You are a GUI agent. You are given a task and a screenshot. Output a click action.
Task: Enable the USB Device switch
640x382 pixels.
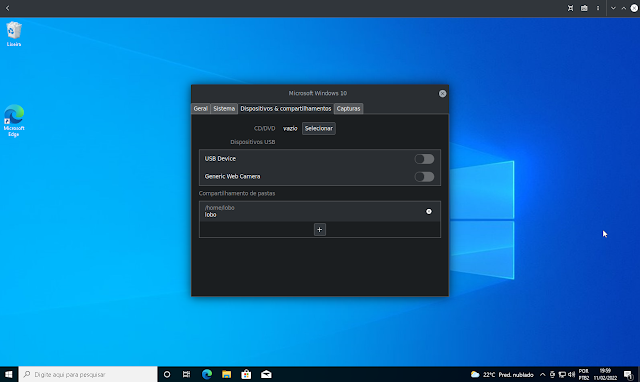pos(424,159)
